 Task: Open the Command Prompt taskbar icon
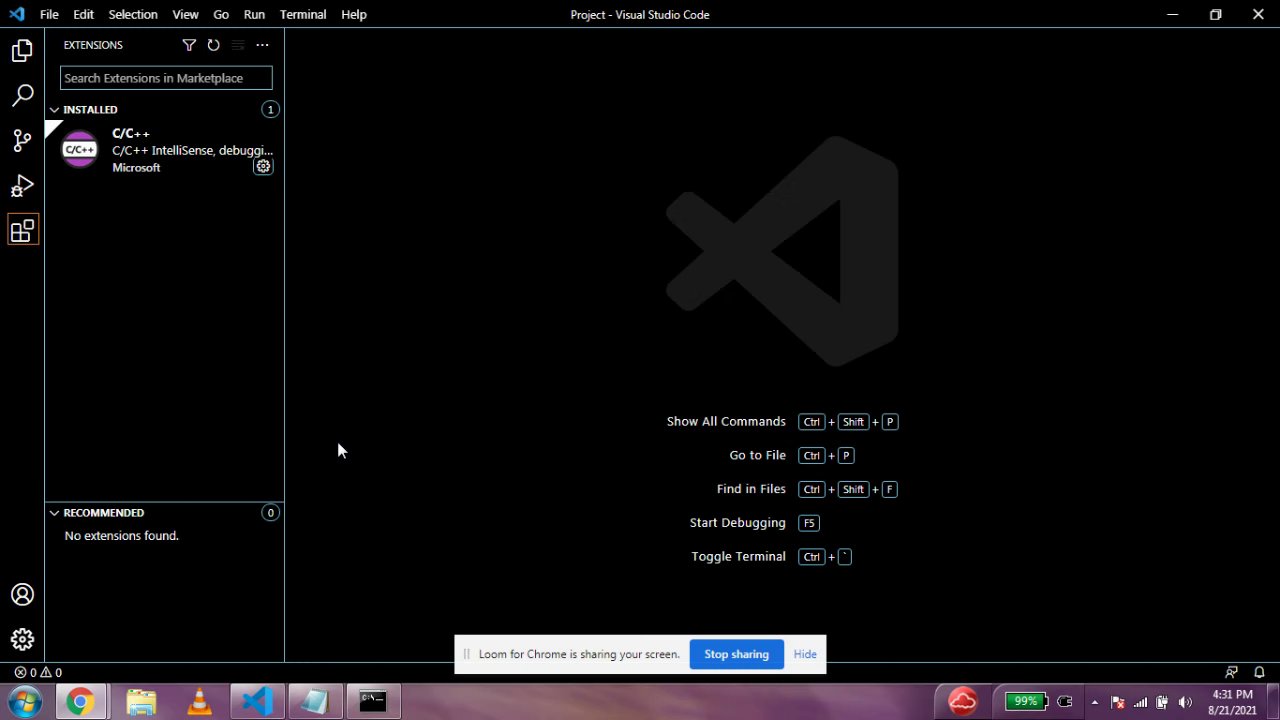(x=373, y=702)
